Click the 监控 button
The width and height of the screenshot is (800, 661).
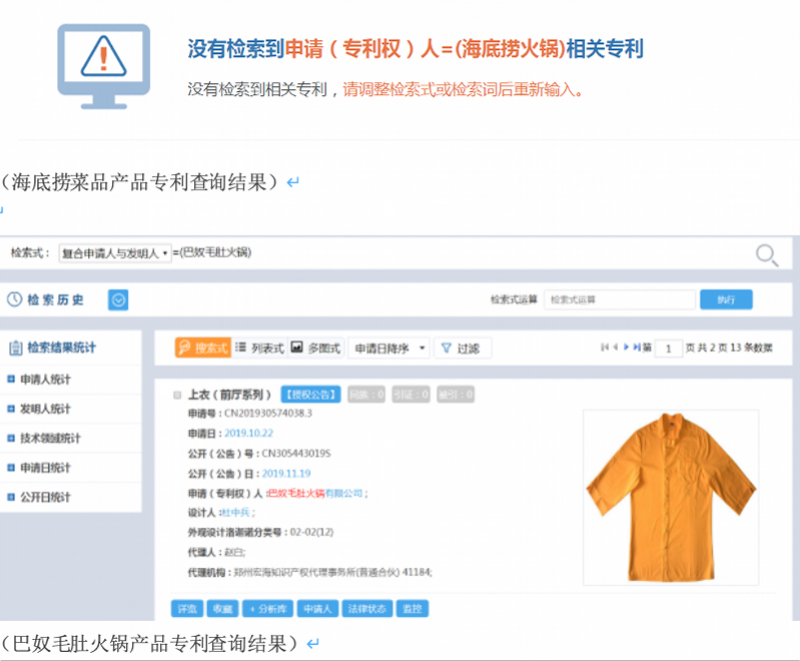(x=412, y=608)
